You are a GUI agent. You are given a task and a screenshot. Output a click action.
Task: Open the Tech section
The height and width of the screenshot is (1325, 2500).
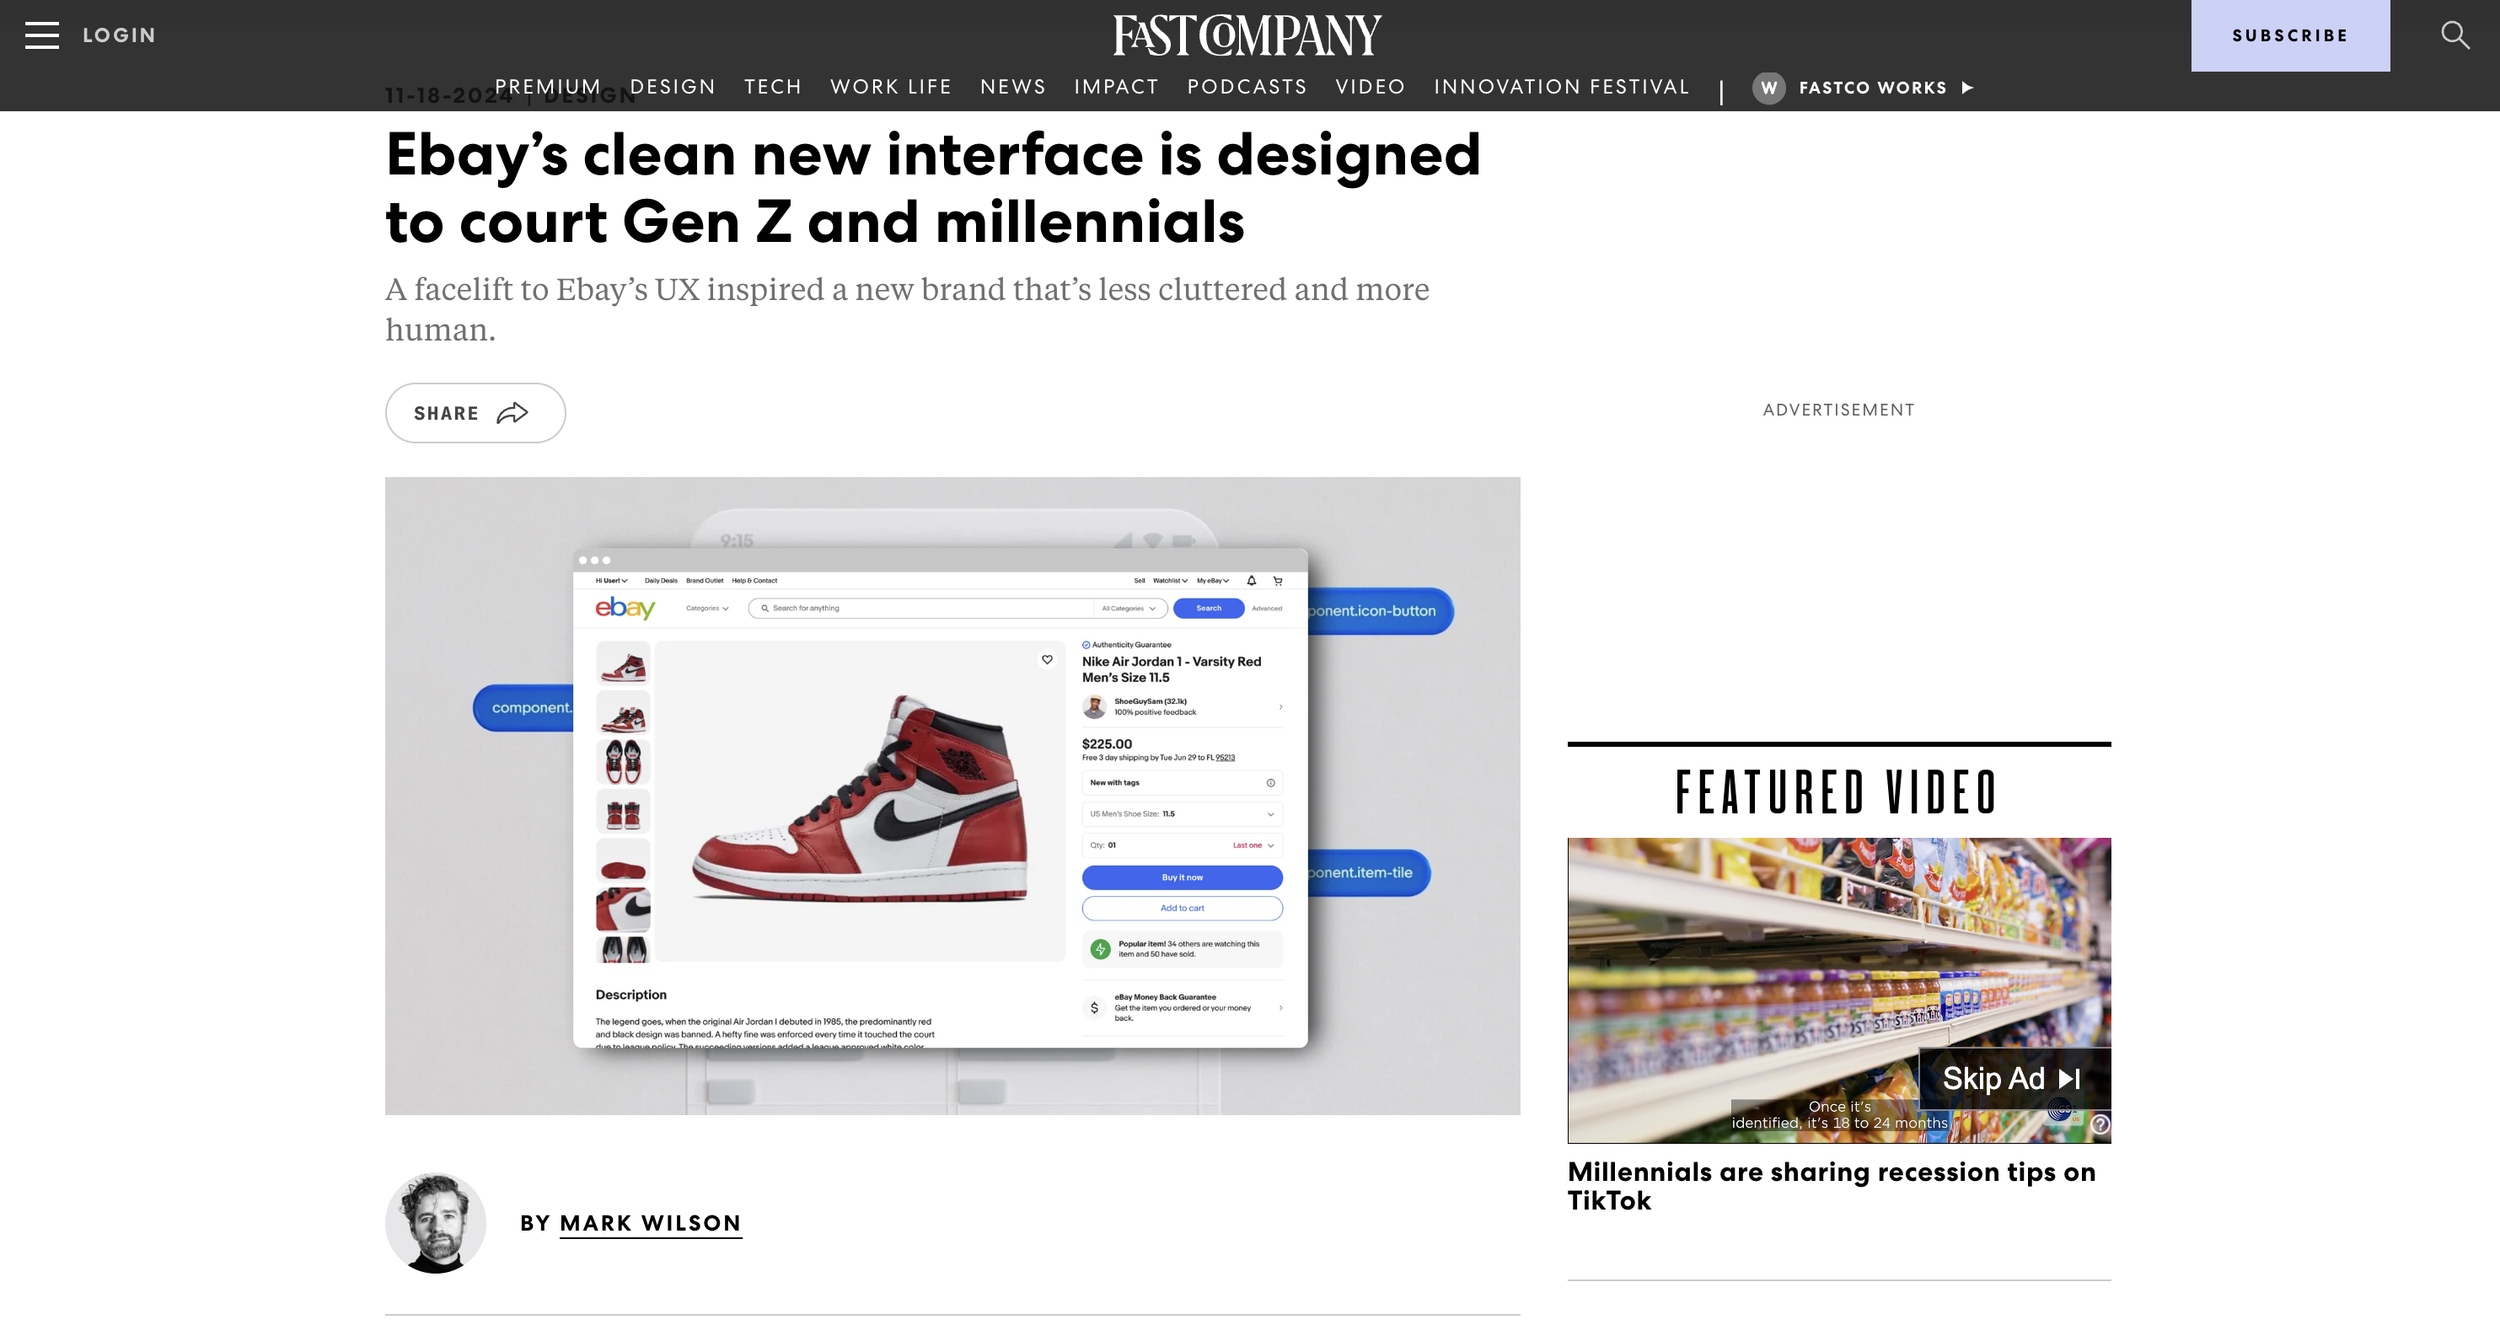pos(773,87)
